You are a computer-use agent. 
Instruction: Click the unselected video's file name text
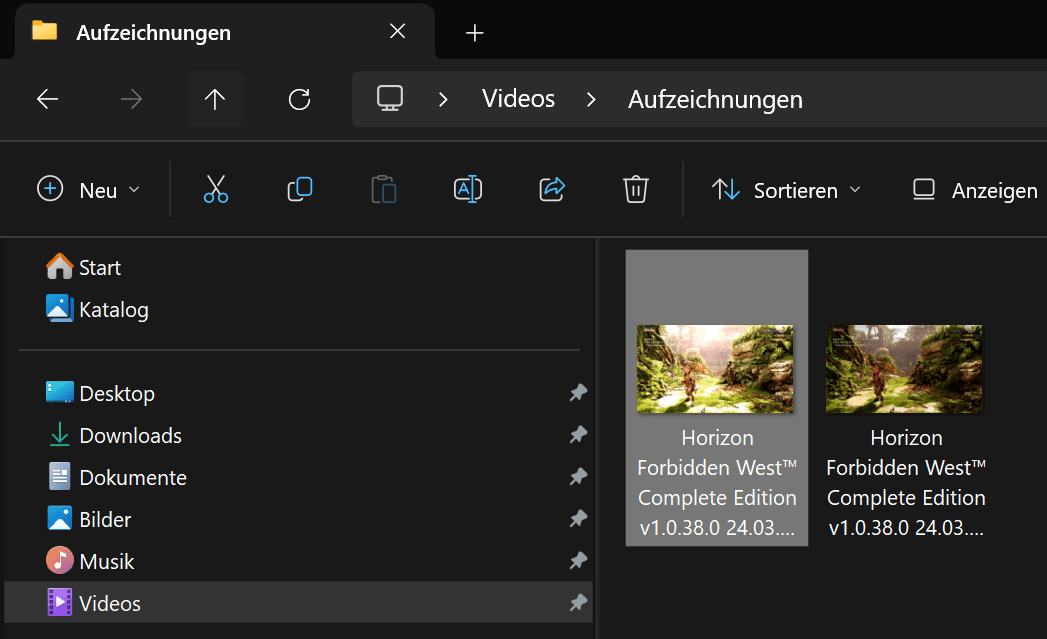[x=906, y=483]
